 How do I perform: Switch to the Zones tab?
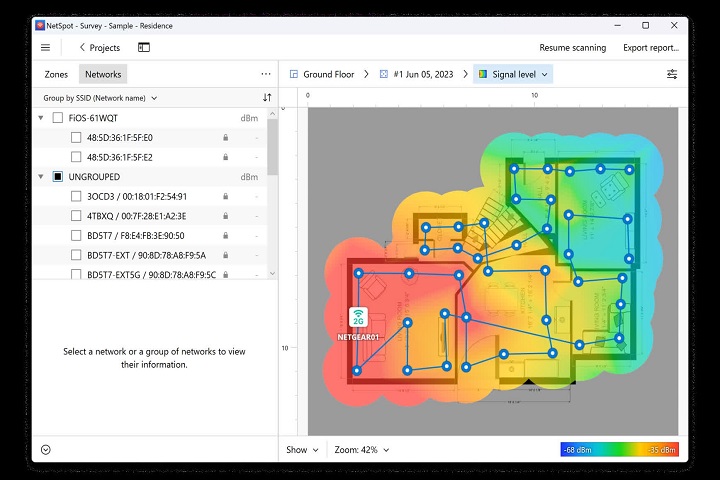click(x=56, y=74)
